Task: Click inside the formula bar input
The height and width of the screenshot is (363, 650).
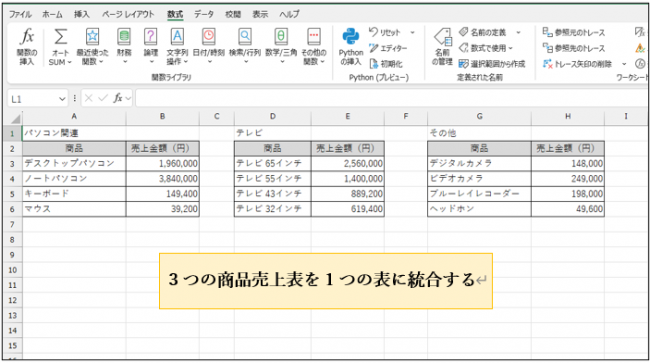Action: (391, 98)
